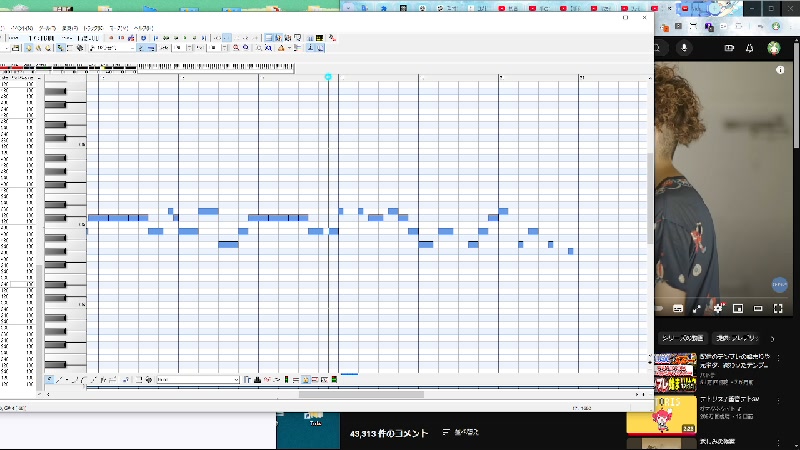
Task: Click the jump-to-end playback button
Action: (x=204, y=38)
